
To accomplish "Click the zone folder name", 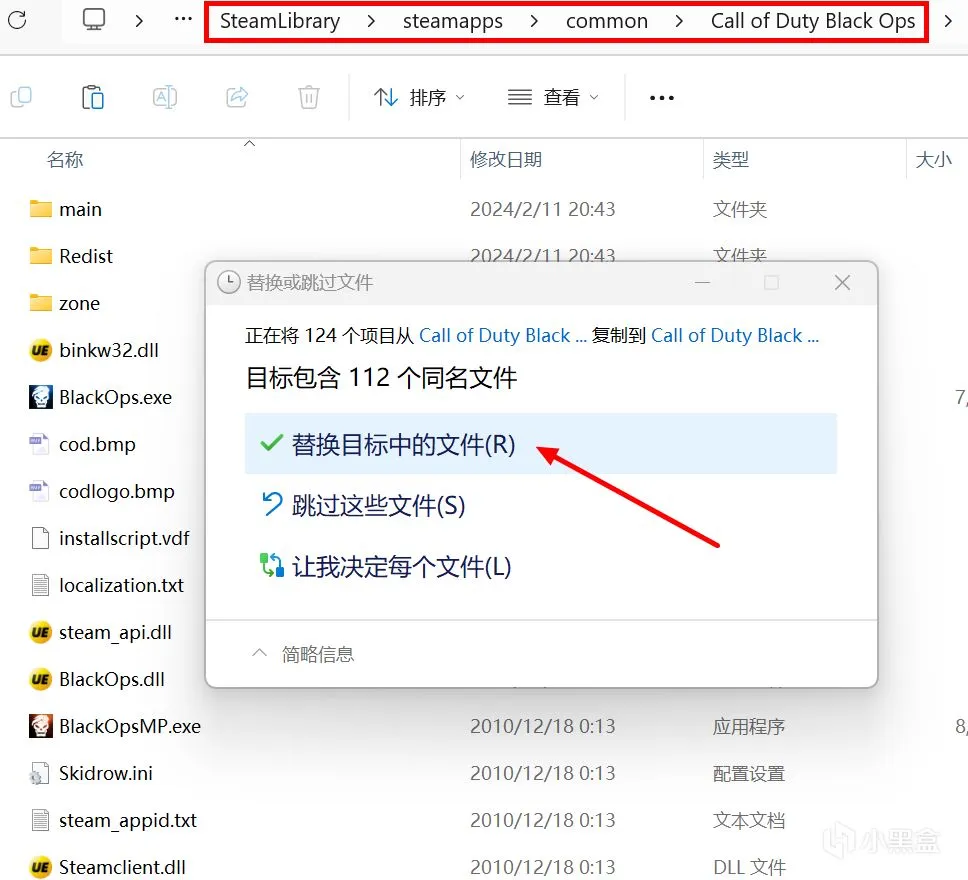I will click(x=79, y=303).
